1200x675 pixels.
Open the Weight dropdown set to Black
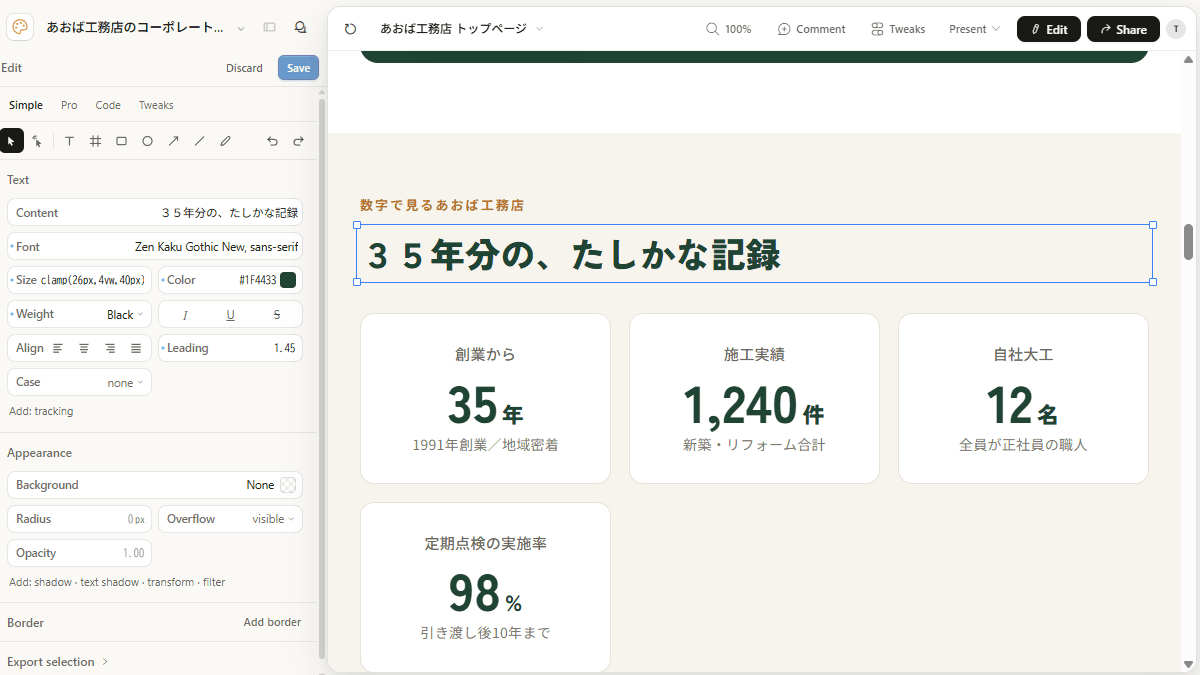click(80, 314)
